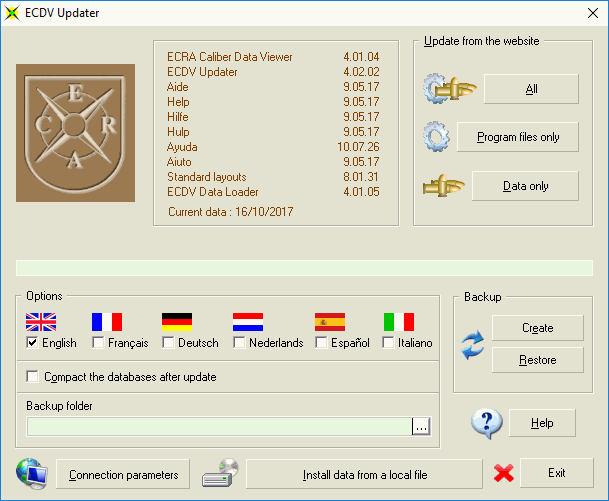Image resolution: width=609 pixels, height=501 pixels.
Task: Click the pipe icon beside Data only
Action: pyautogui.click(x=444, y=186)
